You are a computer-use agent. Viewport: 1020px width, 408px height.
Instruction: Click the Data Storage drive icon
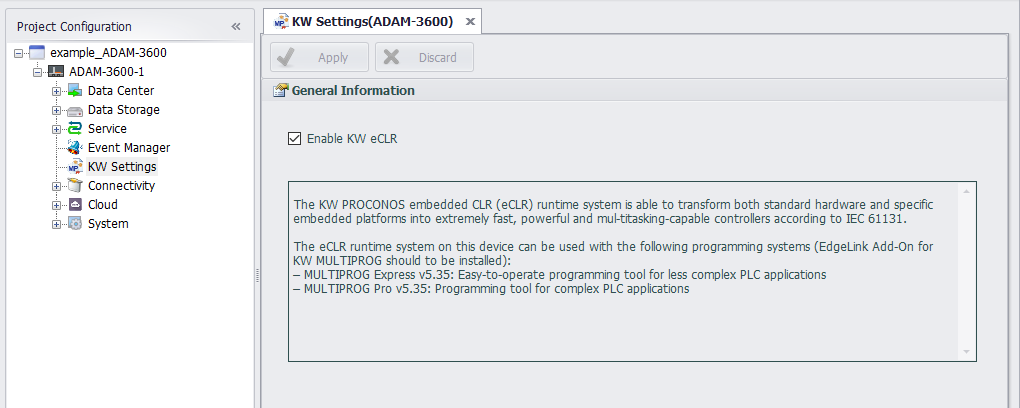(x=75, y=110)
